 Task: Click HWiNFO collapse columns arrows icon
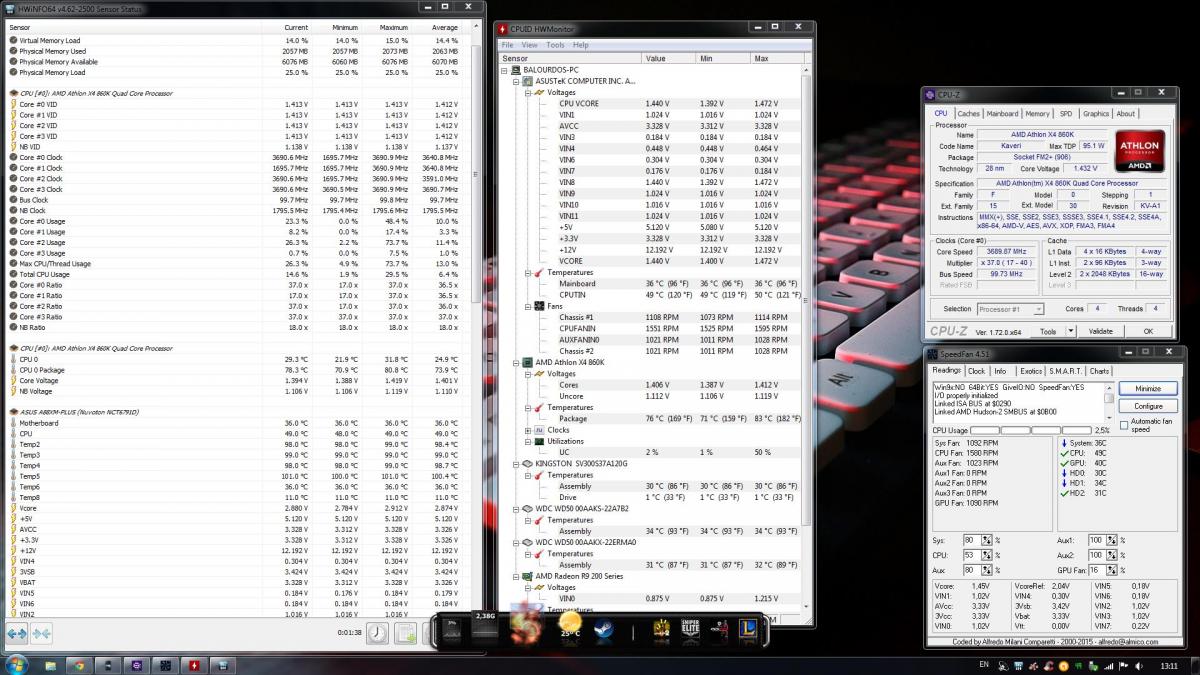click(41, 633)
